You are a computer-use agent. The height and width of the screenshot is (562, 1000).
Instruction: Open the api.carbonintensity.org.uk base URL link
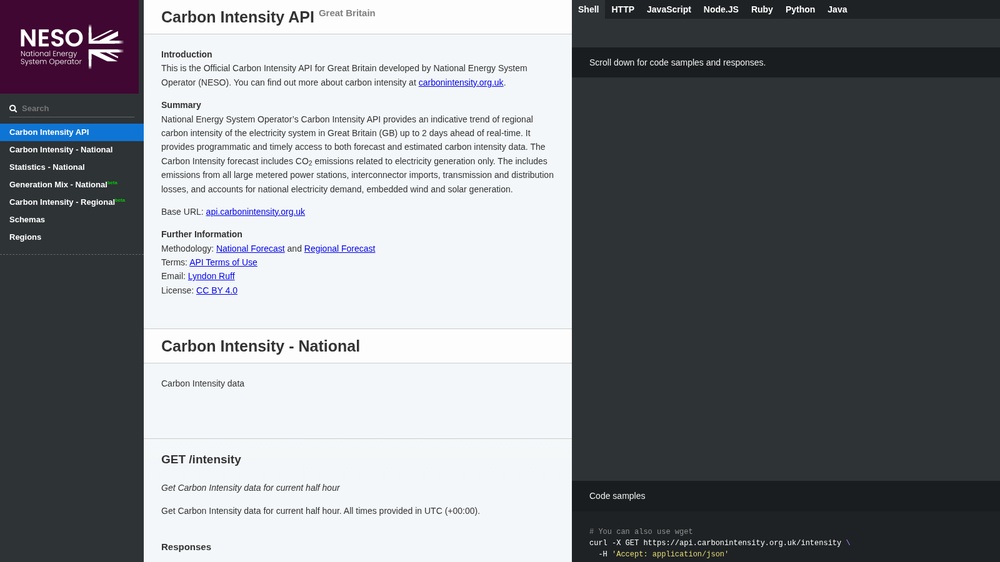(x=255, y=212)
